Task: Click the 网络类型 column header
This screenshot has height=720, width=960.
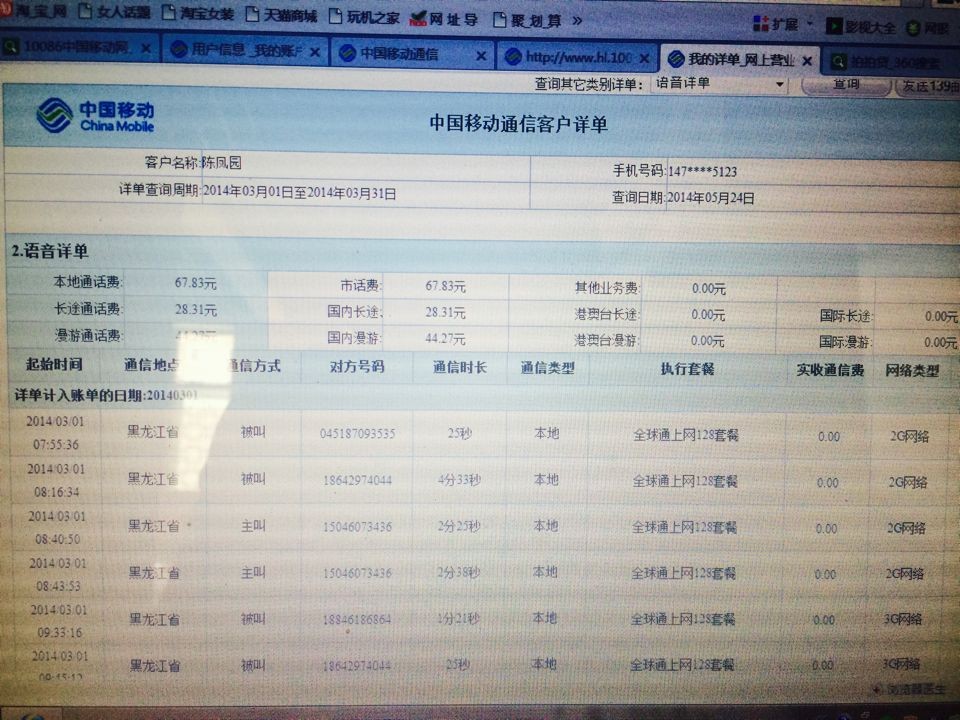Action: 912,370
